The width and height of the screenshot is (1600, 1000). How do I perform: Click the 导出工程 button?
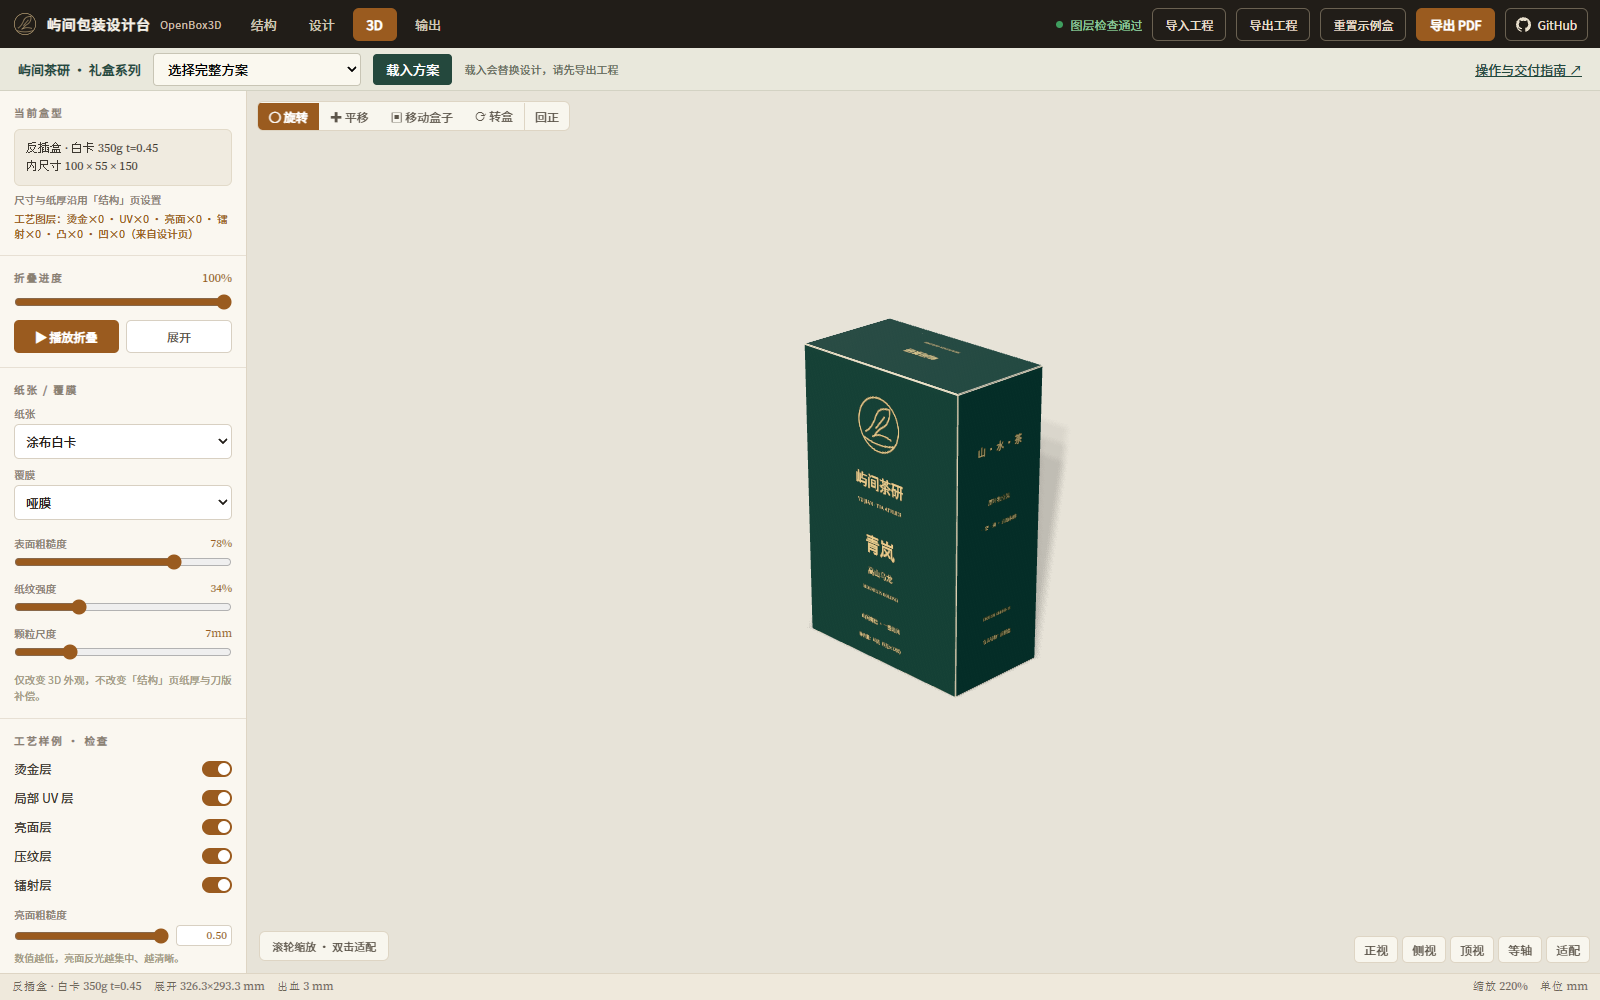(x=1273, y=25)
